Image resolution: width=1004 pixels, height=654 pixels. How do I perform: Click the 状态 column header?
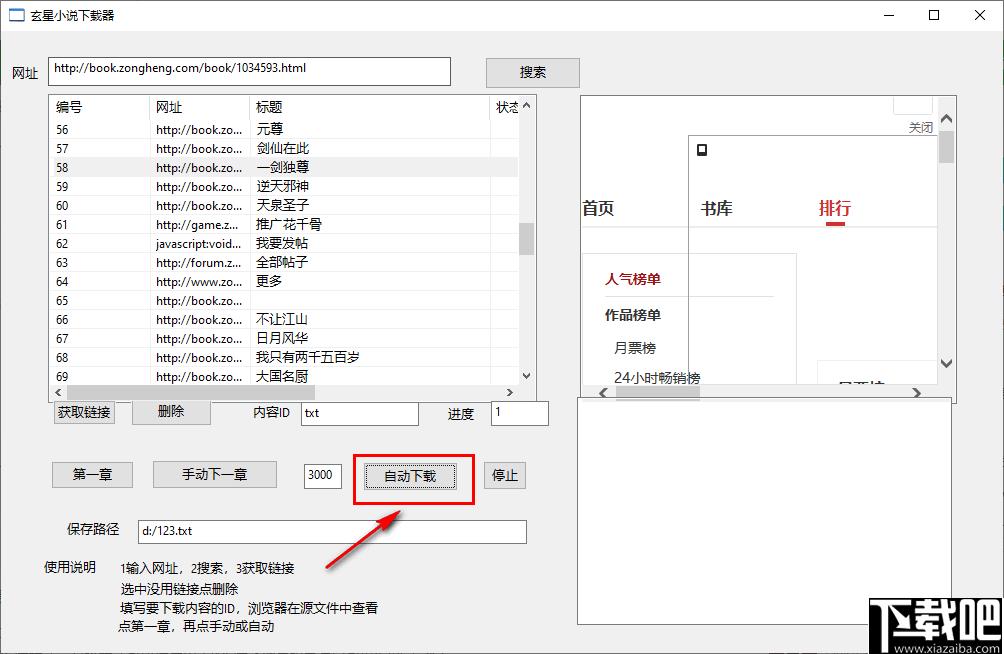(x=505, y=107)
